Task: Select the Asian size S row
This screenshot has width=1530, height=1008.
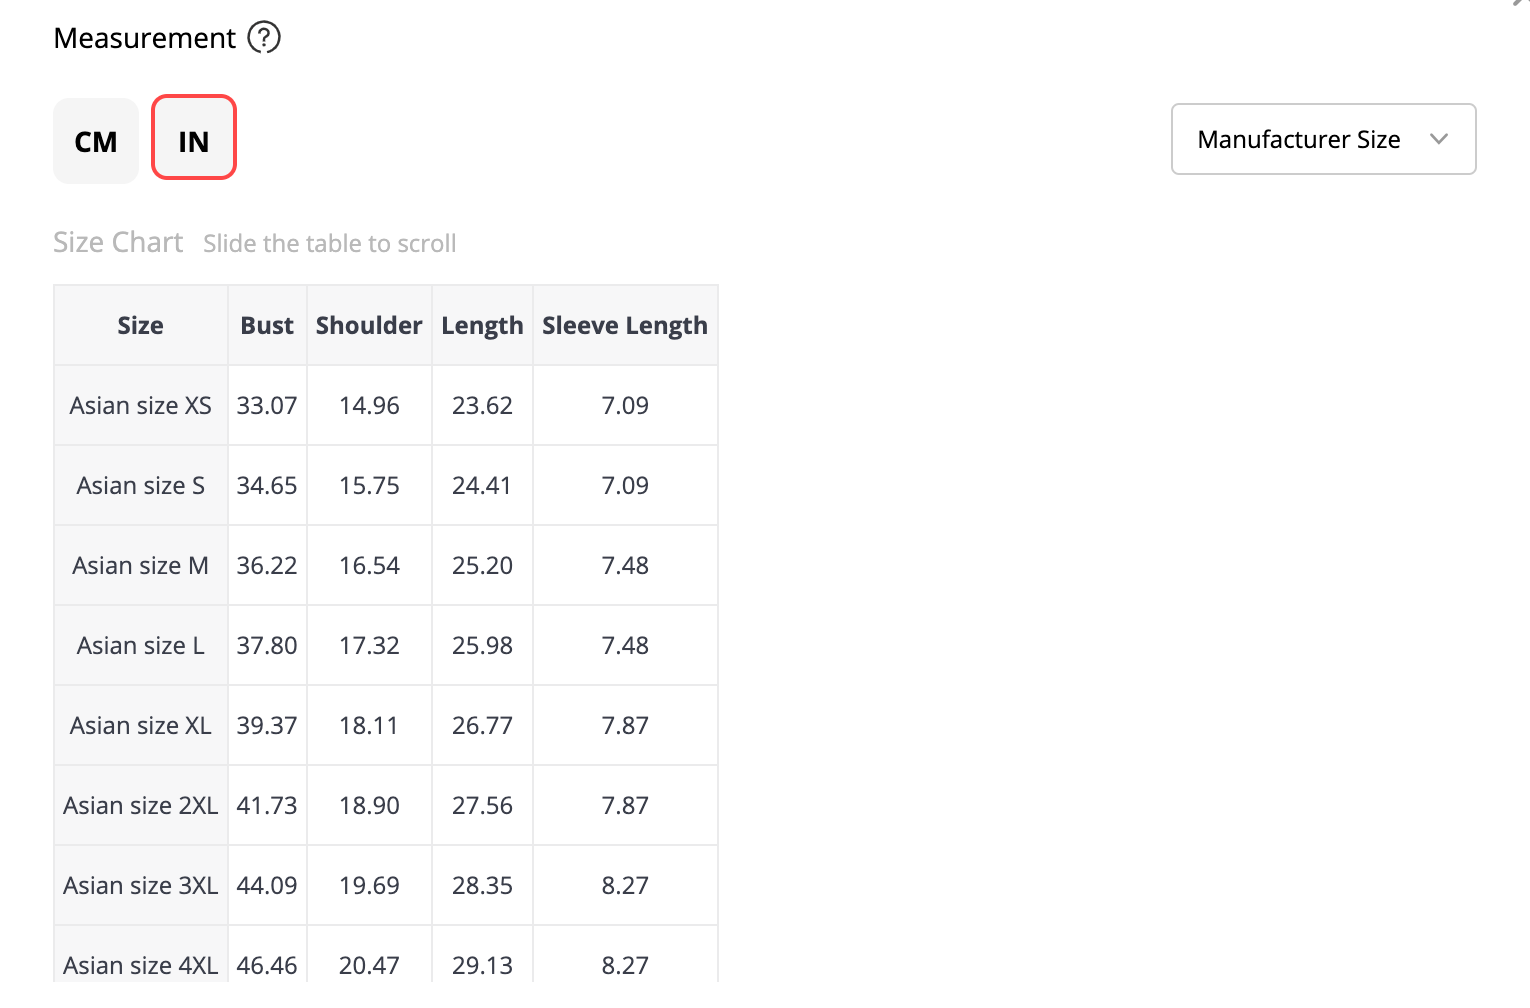Action: tap(386, 485)
